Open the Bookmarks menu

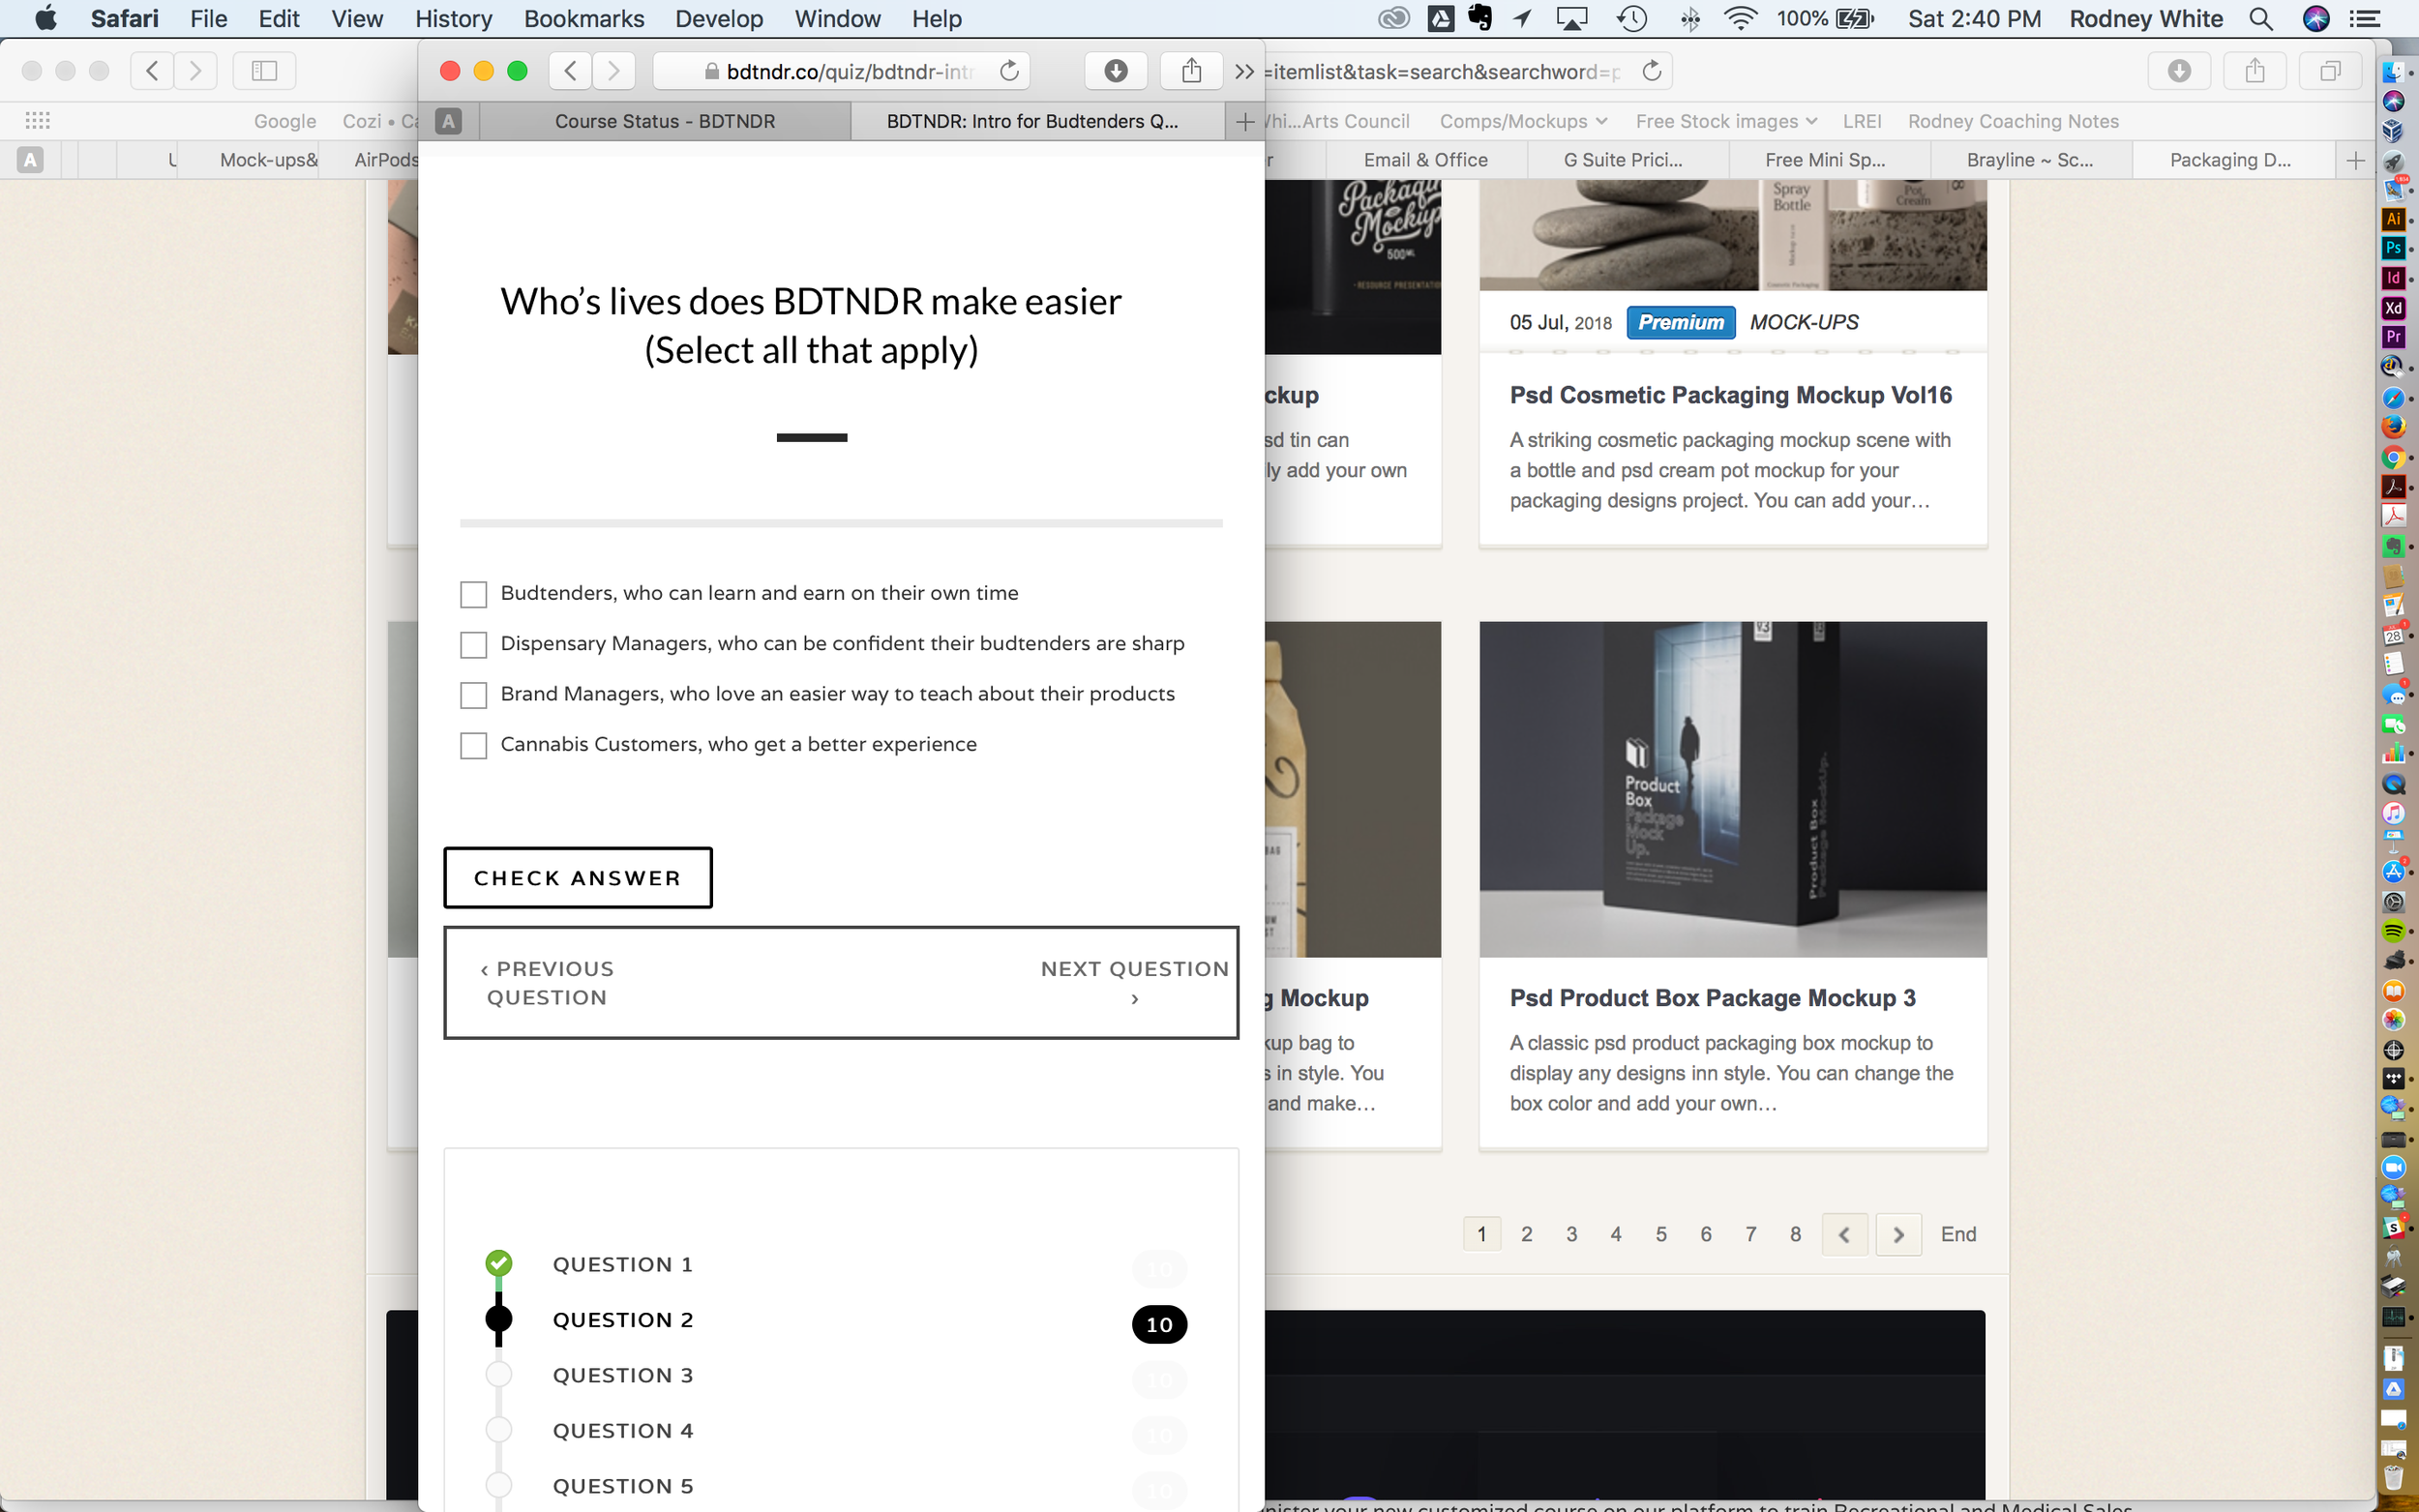[x=583, y=18]
